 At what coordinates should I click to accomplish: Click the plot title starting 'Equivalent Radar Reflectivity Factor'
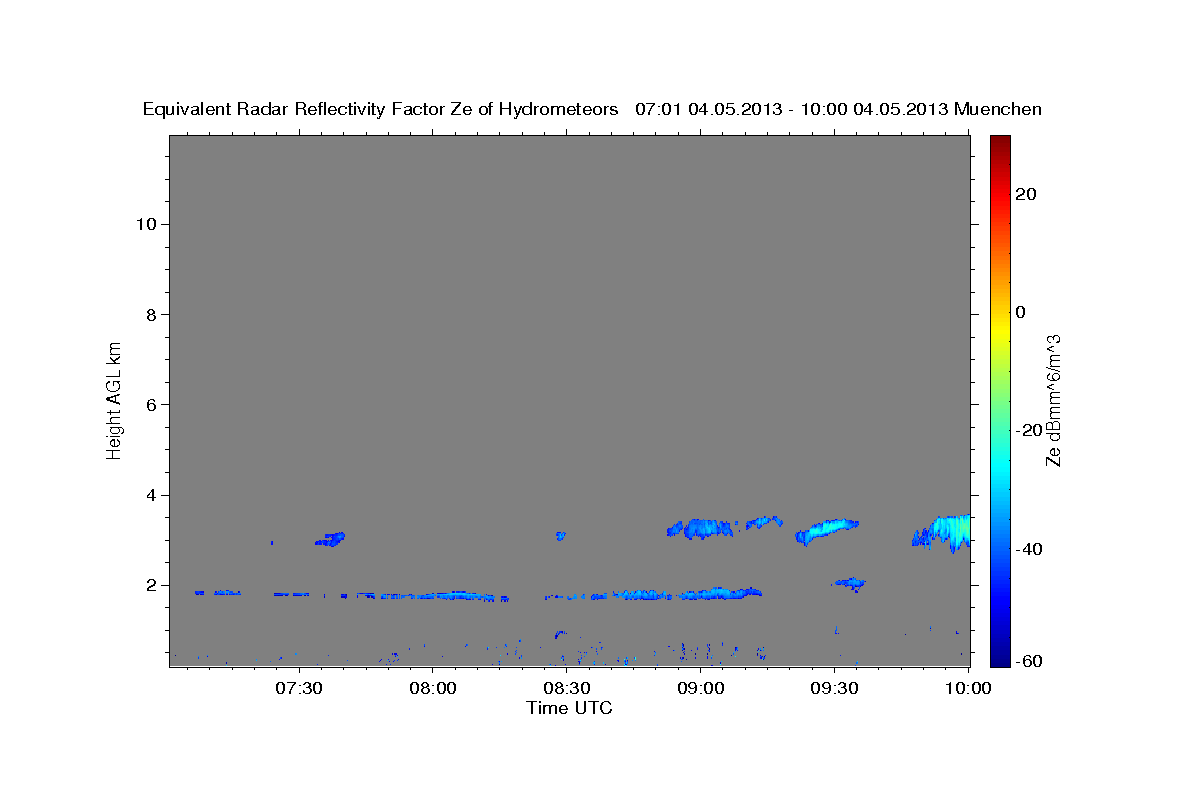click(592, 109)
